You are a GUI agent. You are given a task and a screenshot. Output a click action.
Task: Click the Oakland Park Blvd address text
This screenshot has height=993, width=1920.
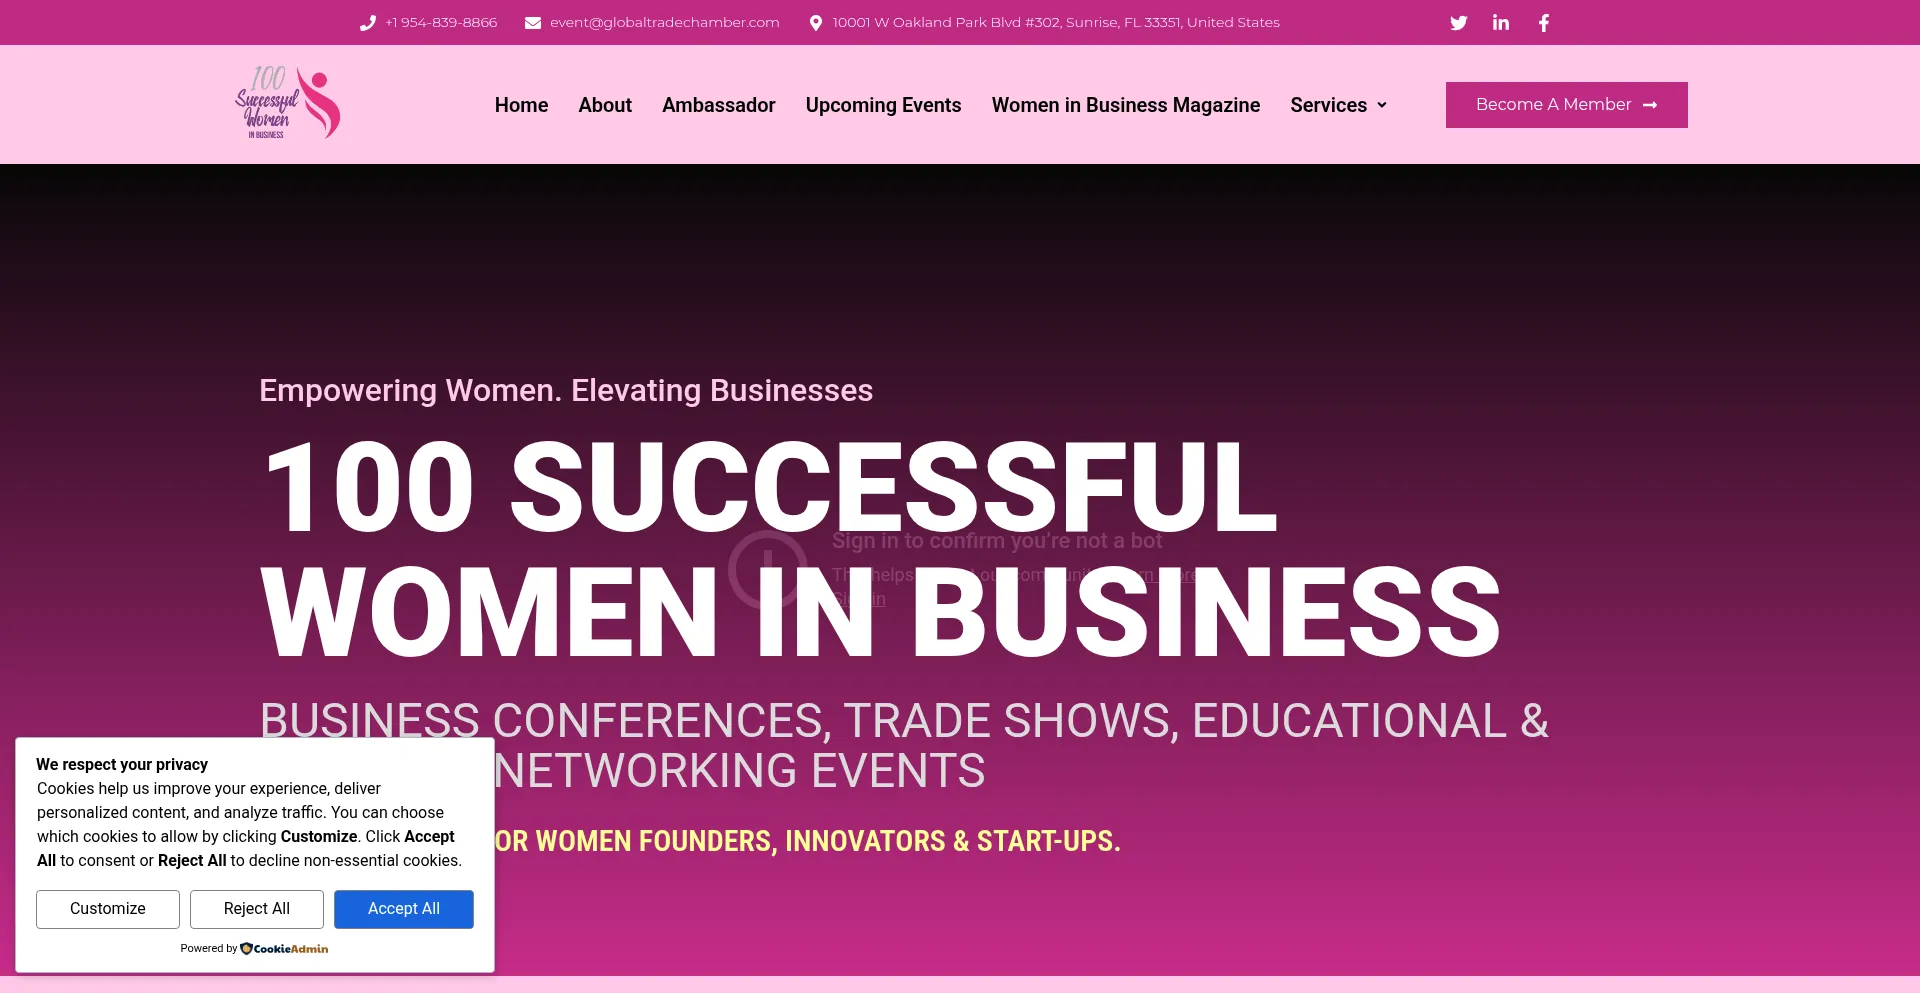click(1056, 23)
